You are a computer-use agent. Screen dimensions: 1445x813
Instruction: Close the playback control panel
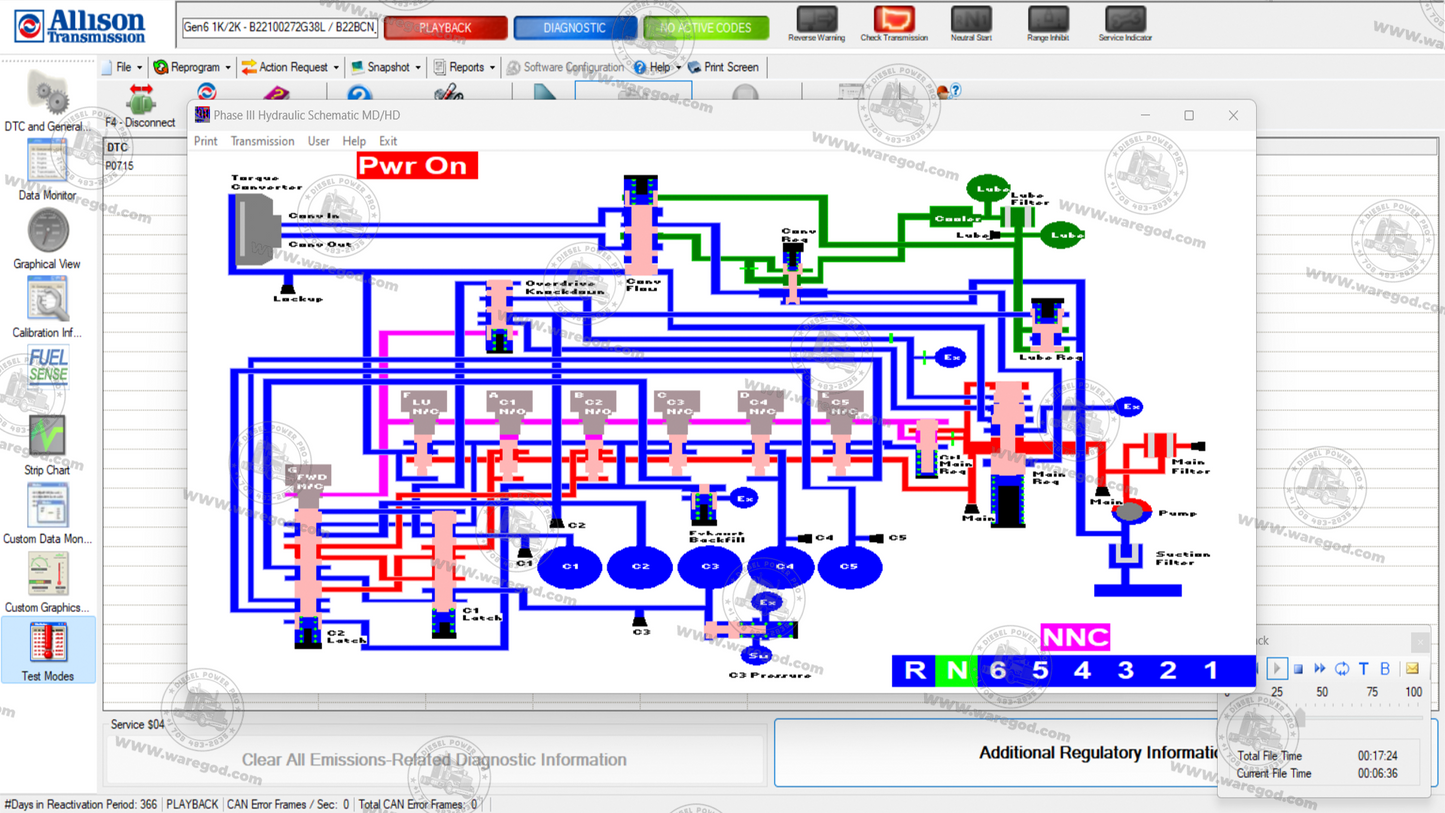(x=1421, y=641)
